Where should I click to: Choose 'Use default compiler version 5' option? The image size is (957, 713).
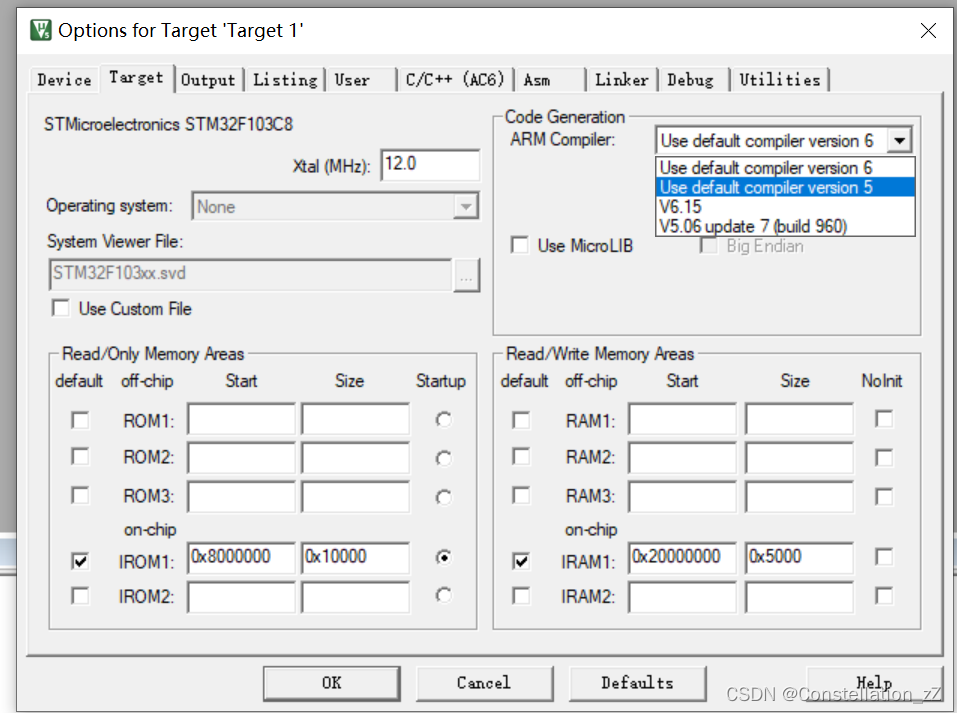(x=785, y=187)
